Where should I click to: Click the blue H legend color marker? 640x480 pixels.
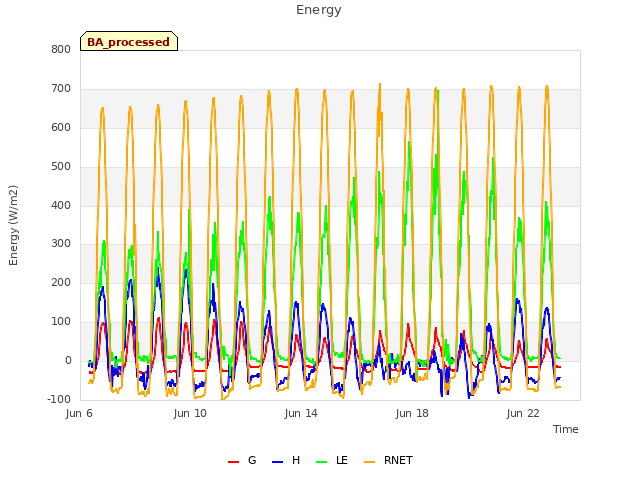point(277,462)
